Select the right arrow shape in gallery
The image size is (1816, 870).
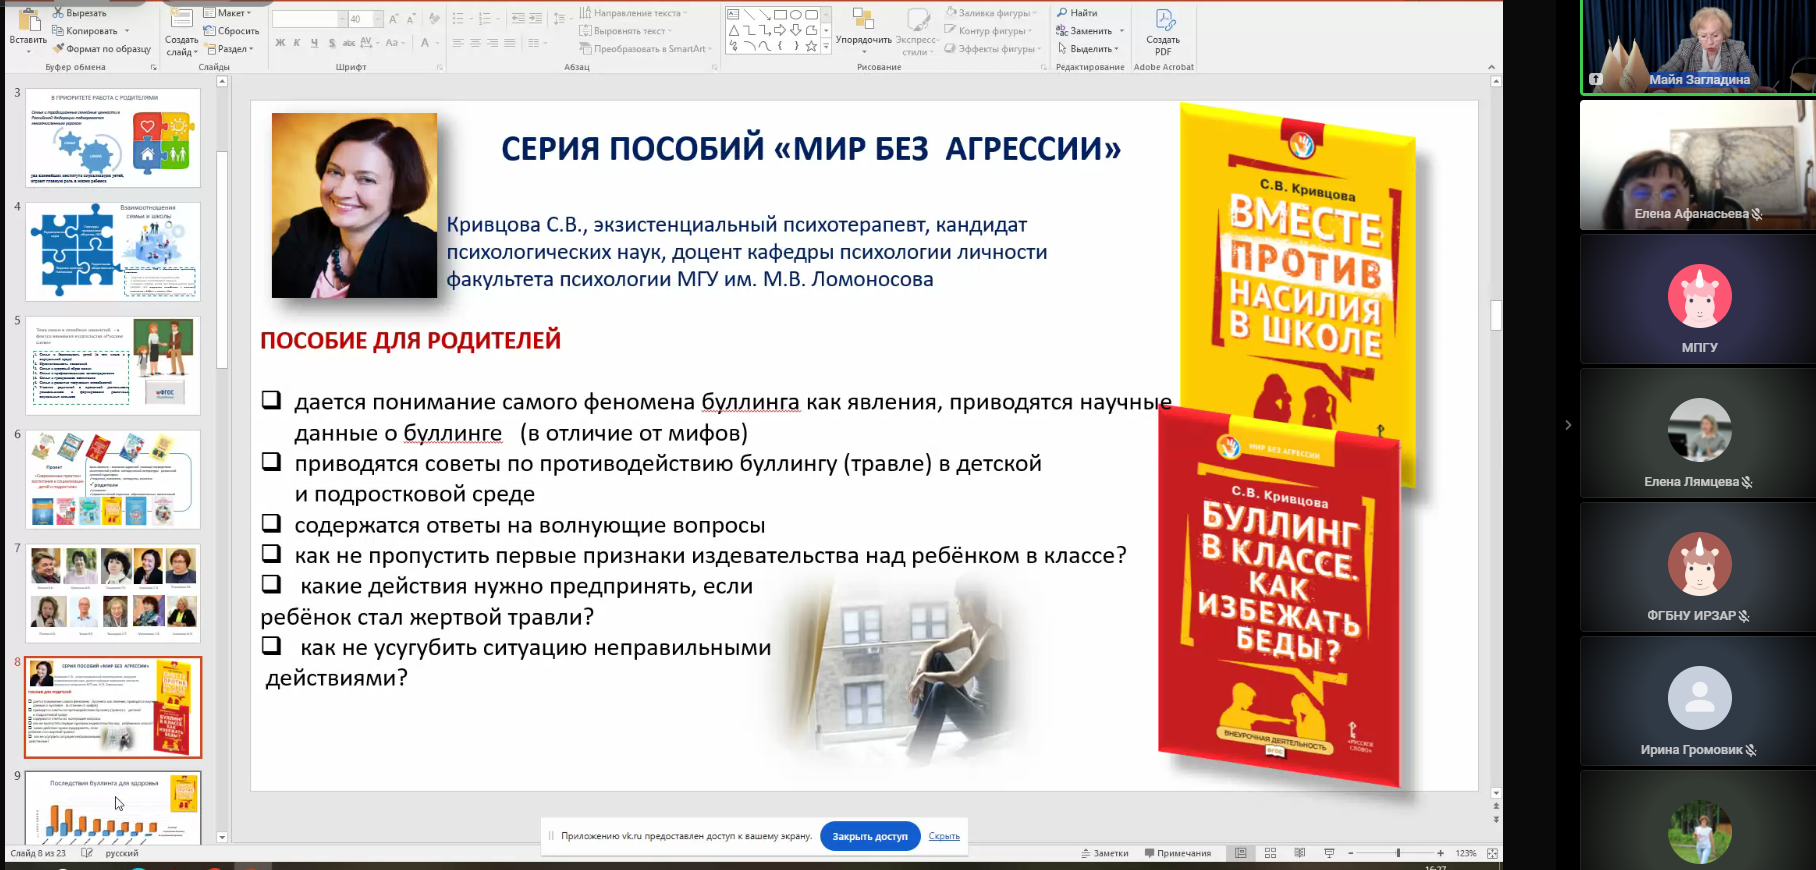point(780,30)
